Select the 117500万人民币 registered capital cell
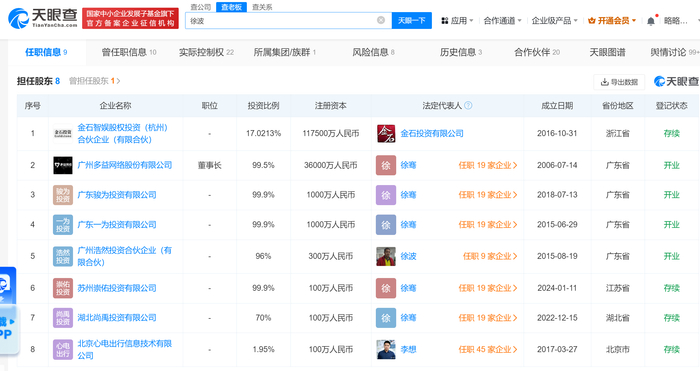This screenshot has height=371, width=700. pyautogui.click(x=331, y=133)
